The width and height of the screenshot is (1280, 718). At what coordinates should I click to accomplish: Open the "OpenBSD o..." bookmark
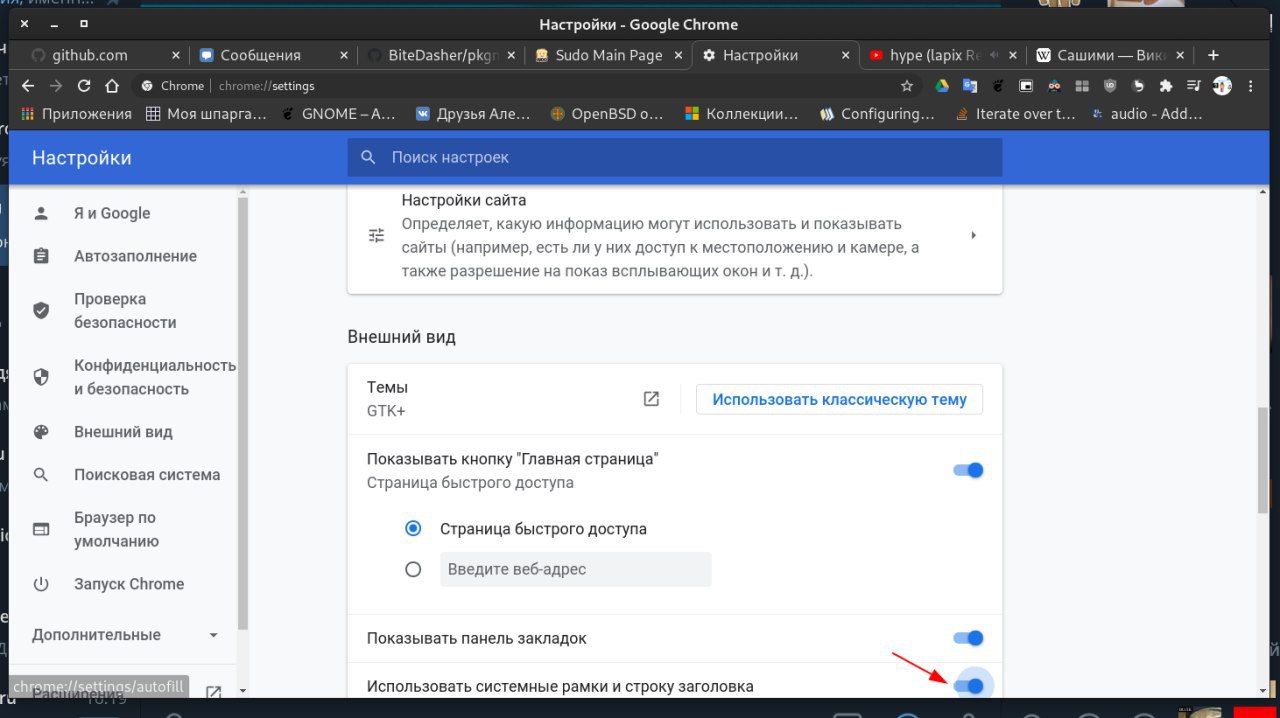[607, 114]
